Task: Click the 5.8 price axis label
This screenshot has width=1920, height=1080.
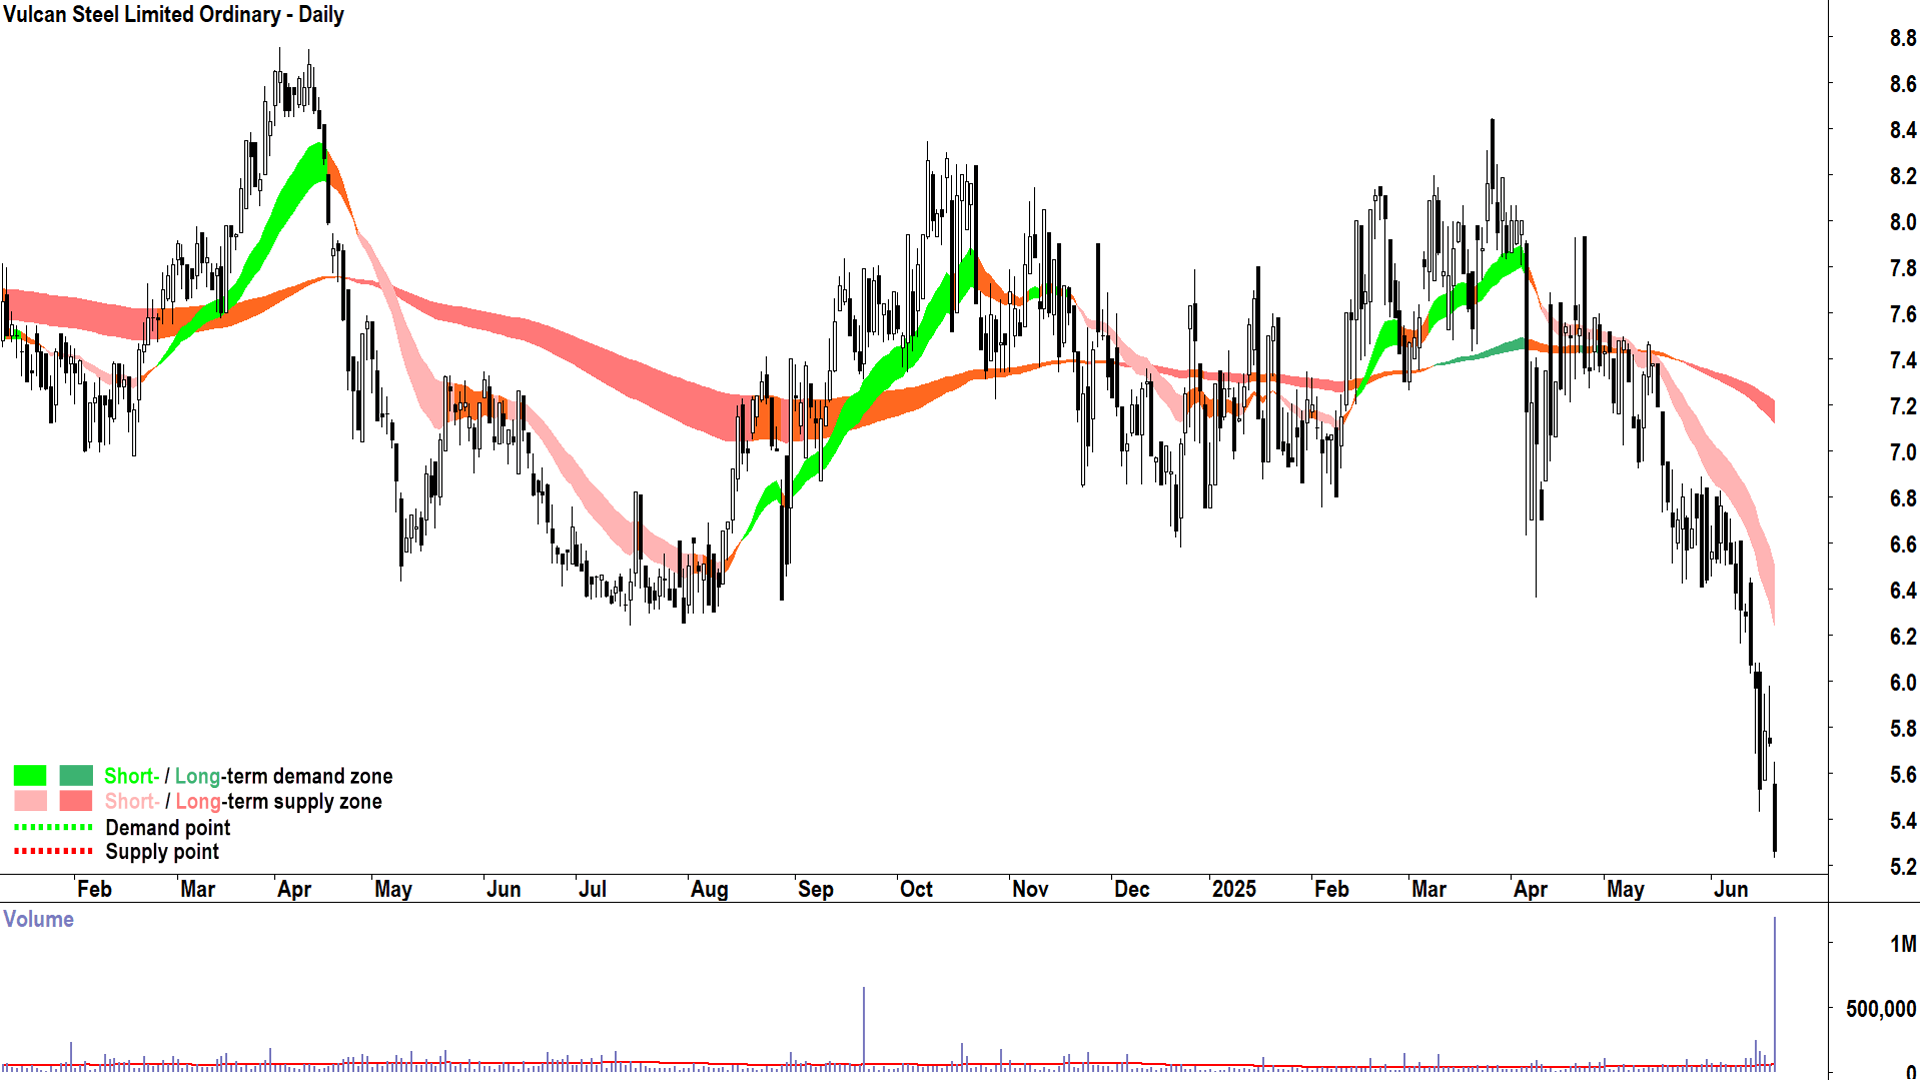Action: pos(1902,728)
